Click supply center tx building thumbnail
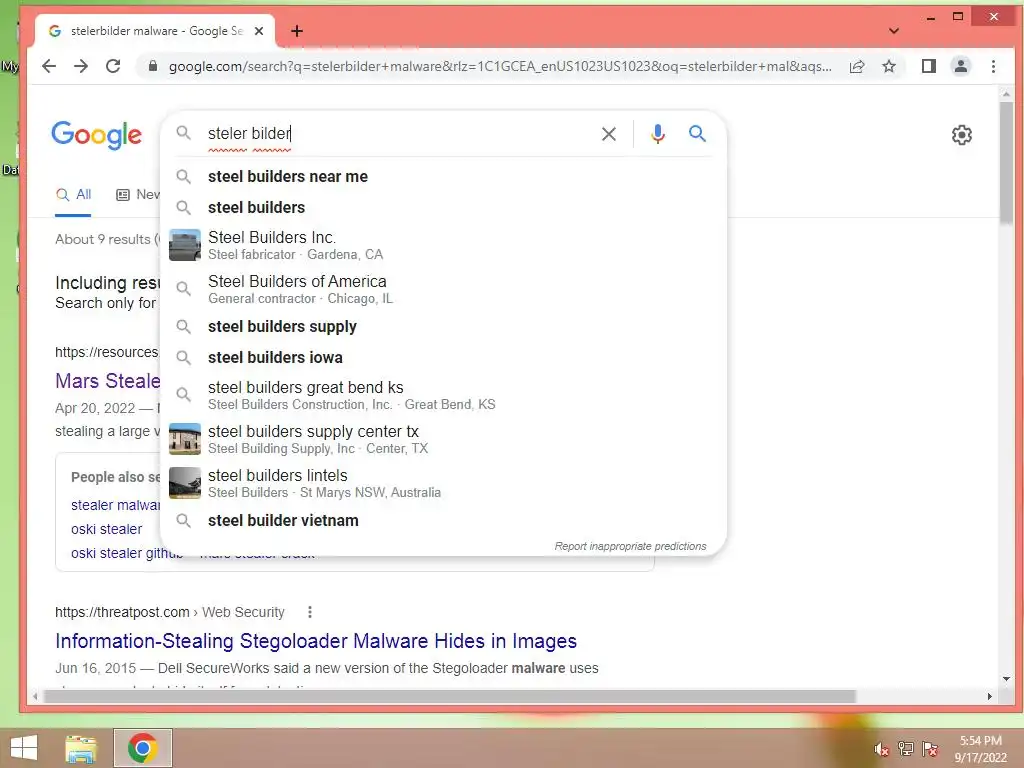Viewport: 1024px width, 768px height. (x=185, y=439)
